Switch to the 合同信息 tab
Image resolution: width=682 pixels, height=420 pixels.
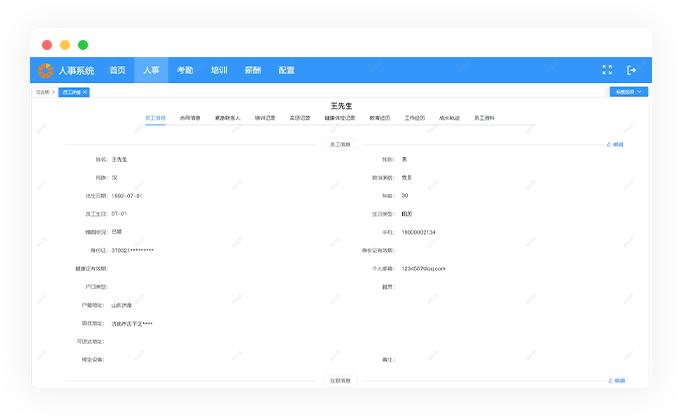190,118
